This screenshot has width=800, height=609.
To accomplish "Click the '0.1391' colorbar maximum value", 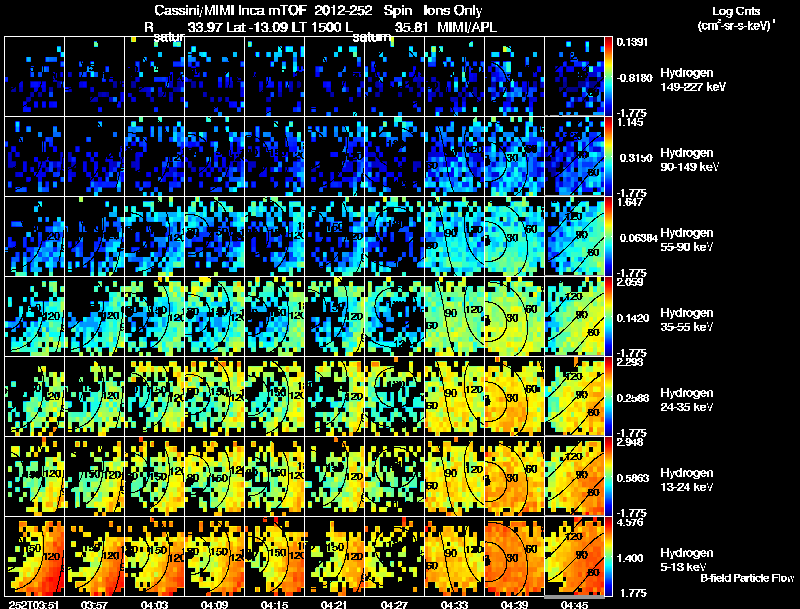I will tap(632, 42).
